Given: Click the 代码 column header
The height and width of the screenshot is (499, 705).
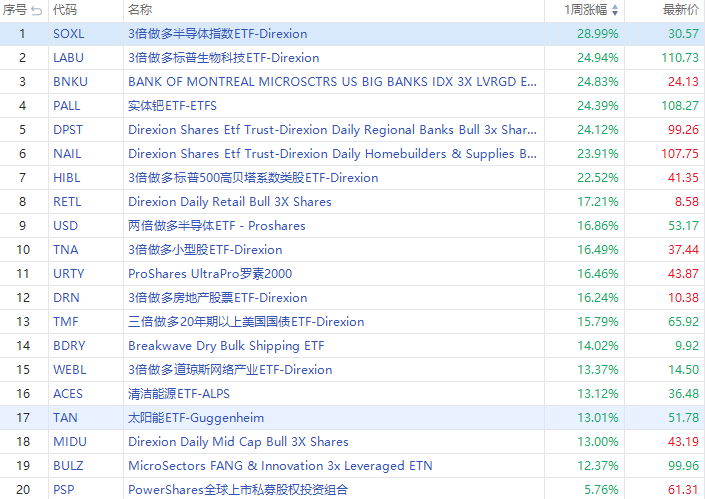Looking at the screenshot, I should [65, 9].
